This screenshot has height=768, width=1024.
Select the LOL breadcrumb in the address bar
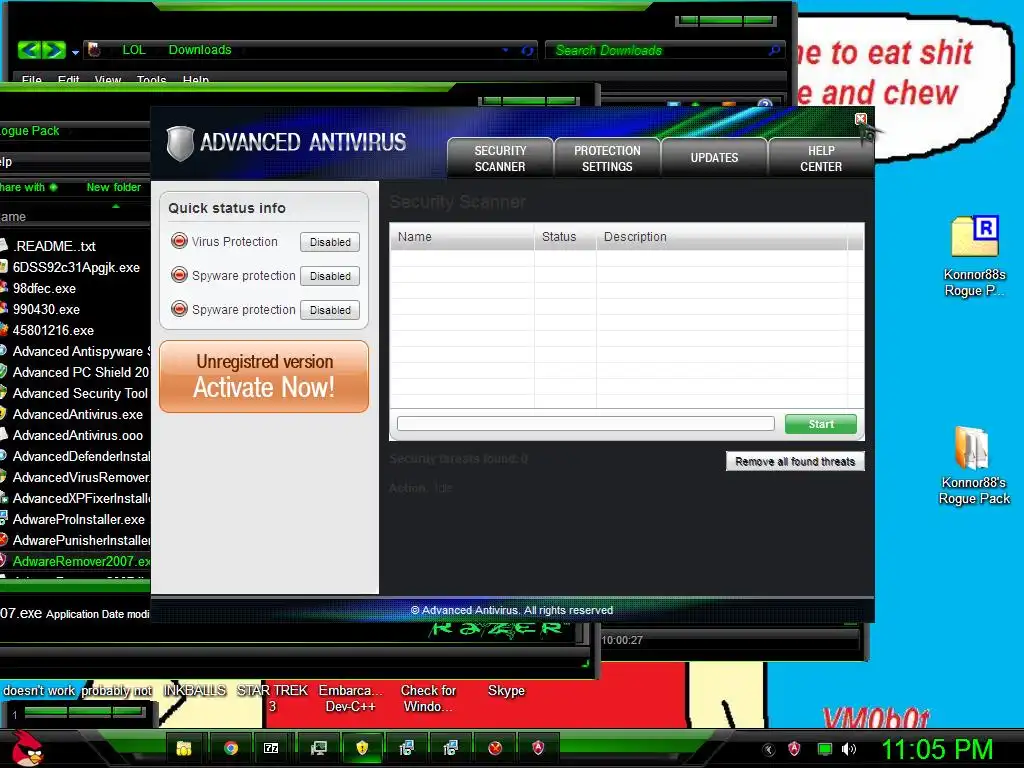click(x=134, y=50)
